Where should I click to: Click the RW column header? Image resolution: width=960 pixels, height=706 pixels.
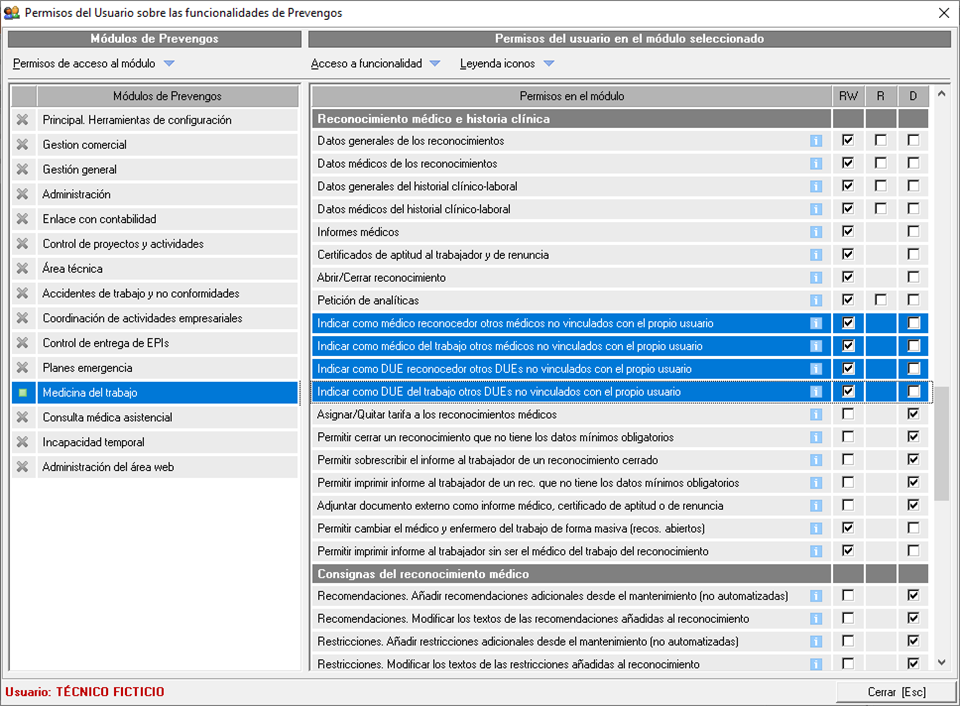coord(848,96)
